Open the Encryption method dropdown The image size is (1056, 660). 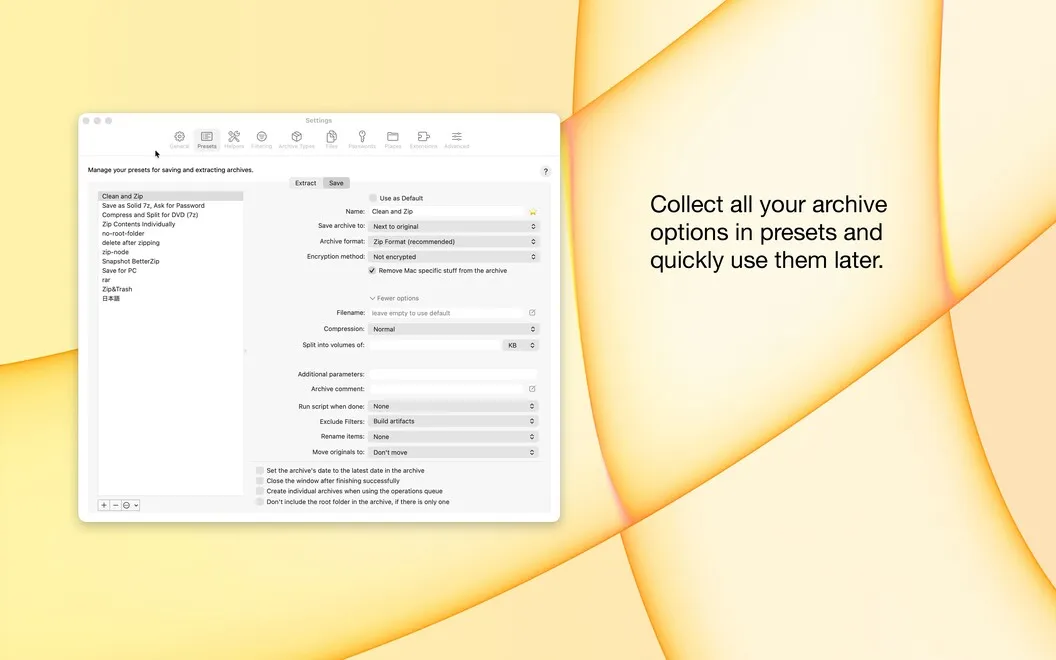click(x=453, y=257)
